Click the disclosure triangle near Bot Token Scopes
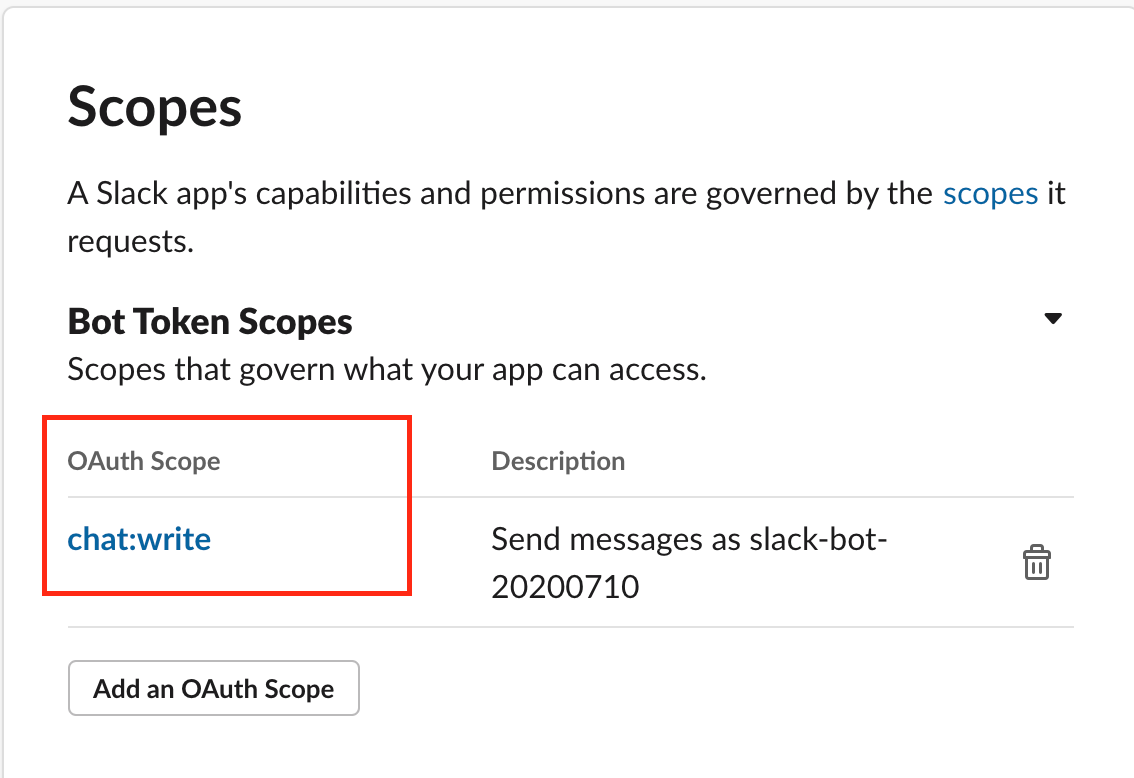The width and height of the screenshot is (1134, 778). coord(1055,317)
